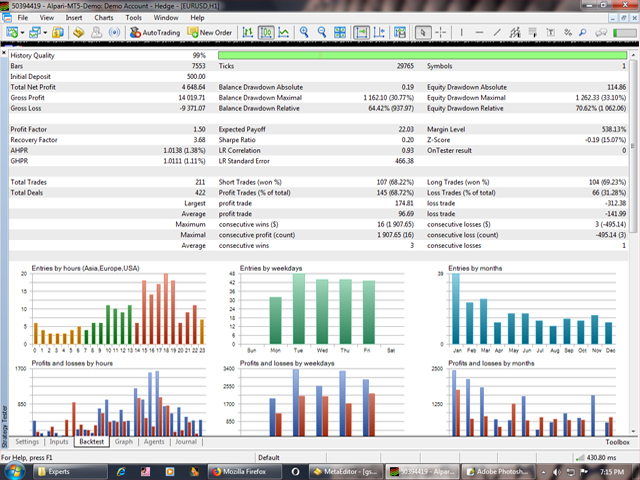Zoom out of the chart

pyautogui.click(x=322, y=32)
